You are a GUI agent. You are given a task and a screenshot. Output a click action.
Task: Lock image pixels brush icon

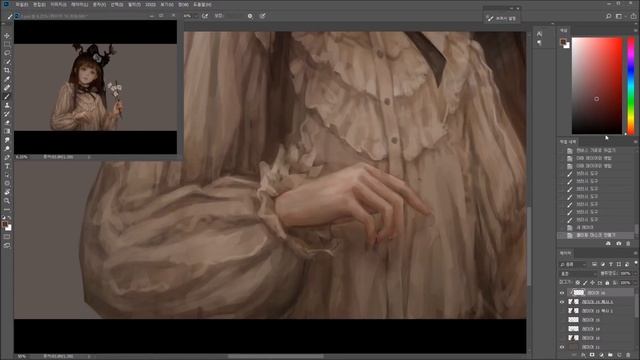585,282
